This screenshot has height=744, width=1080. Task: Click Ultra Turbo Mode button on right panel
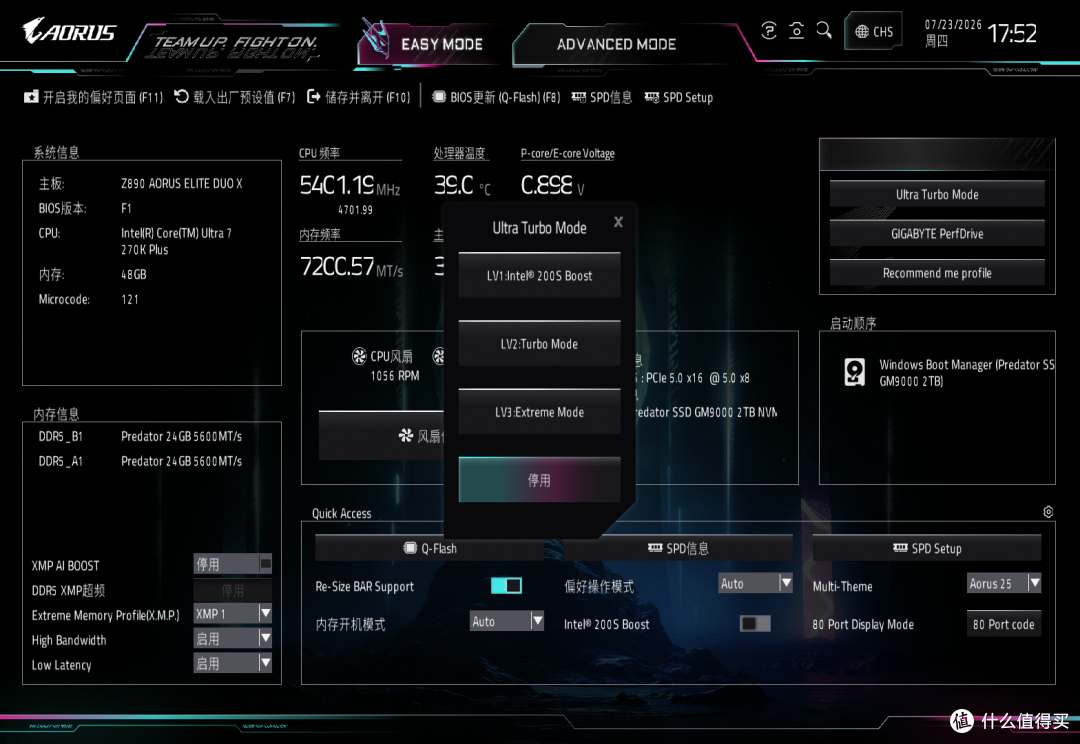pos(937,194)
